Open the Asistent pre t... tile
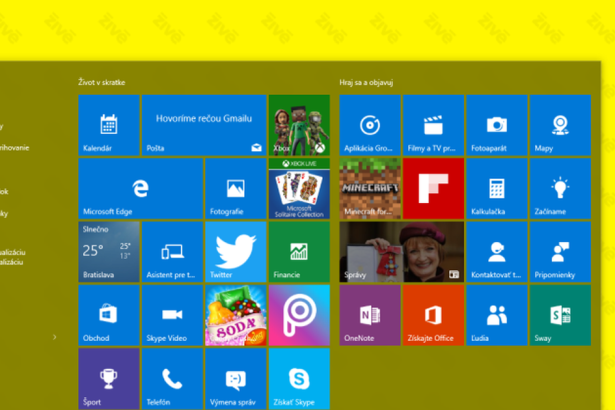 coord(172,252)
